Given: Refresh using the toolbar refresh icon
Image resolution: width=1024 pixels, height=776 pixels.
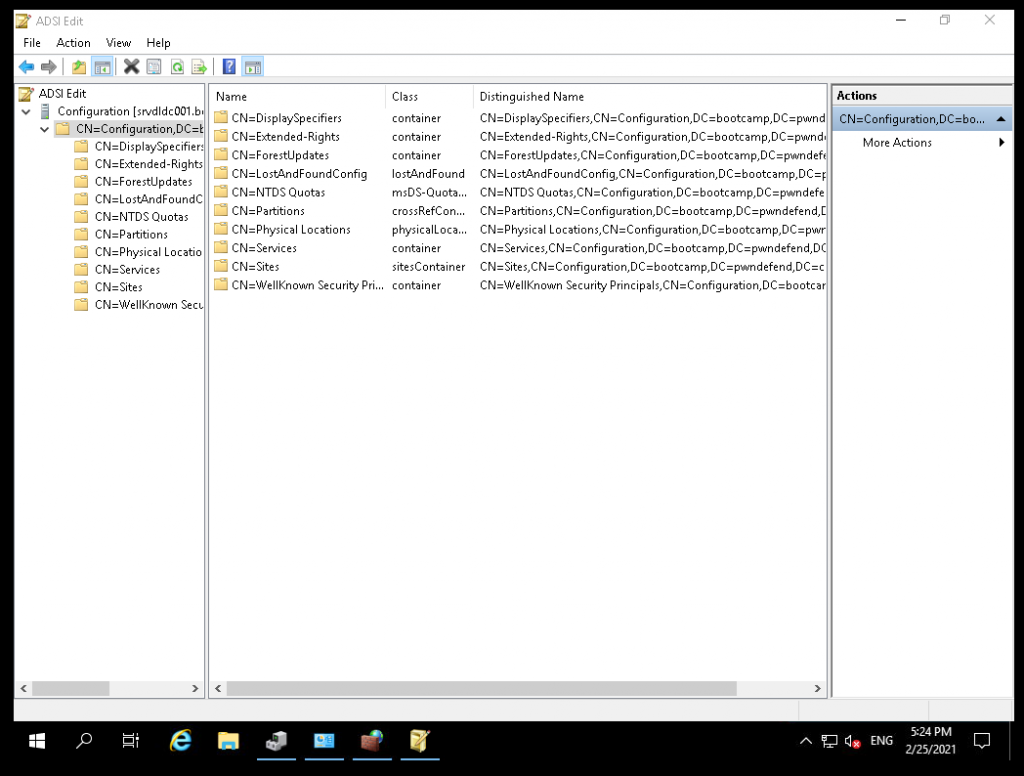Looking at the screenshot, I should [177, 66].
